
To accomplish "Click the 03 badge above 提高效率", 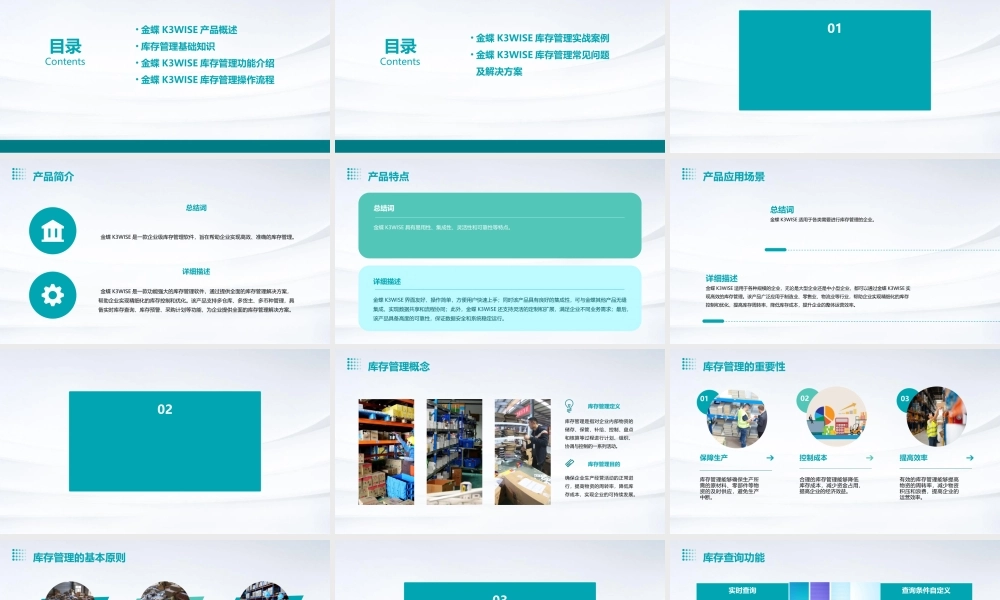I will 904,399.
